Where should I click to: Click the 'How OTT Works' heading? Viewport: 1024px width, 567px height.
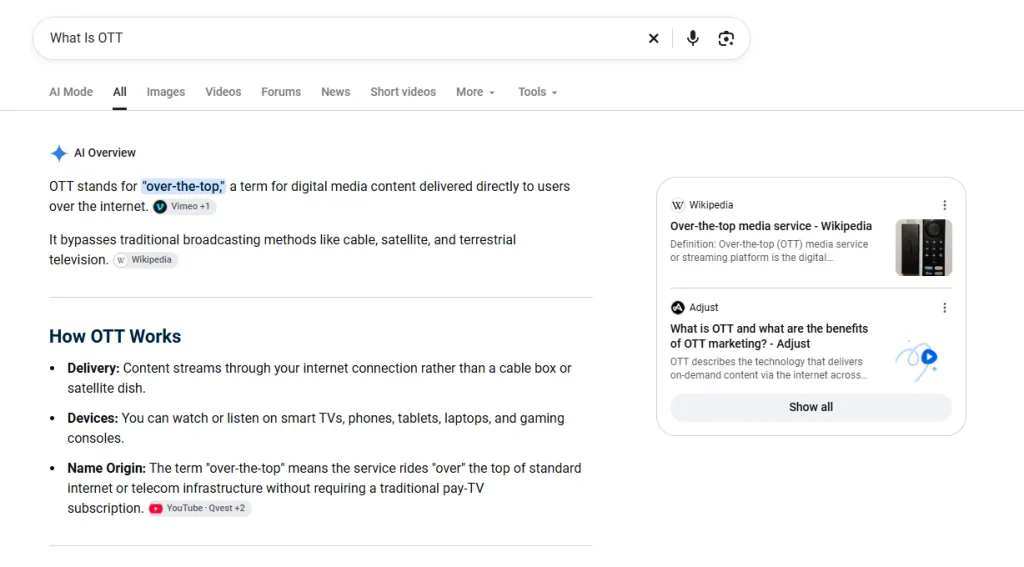pyautogui.click(x=115, y=336)
